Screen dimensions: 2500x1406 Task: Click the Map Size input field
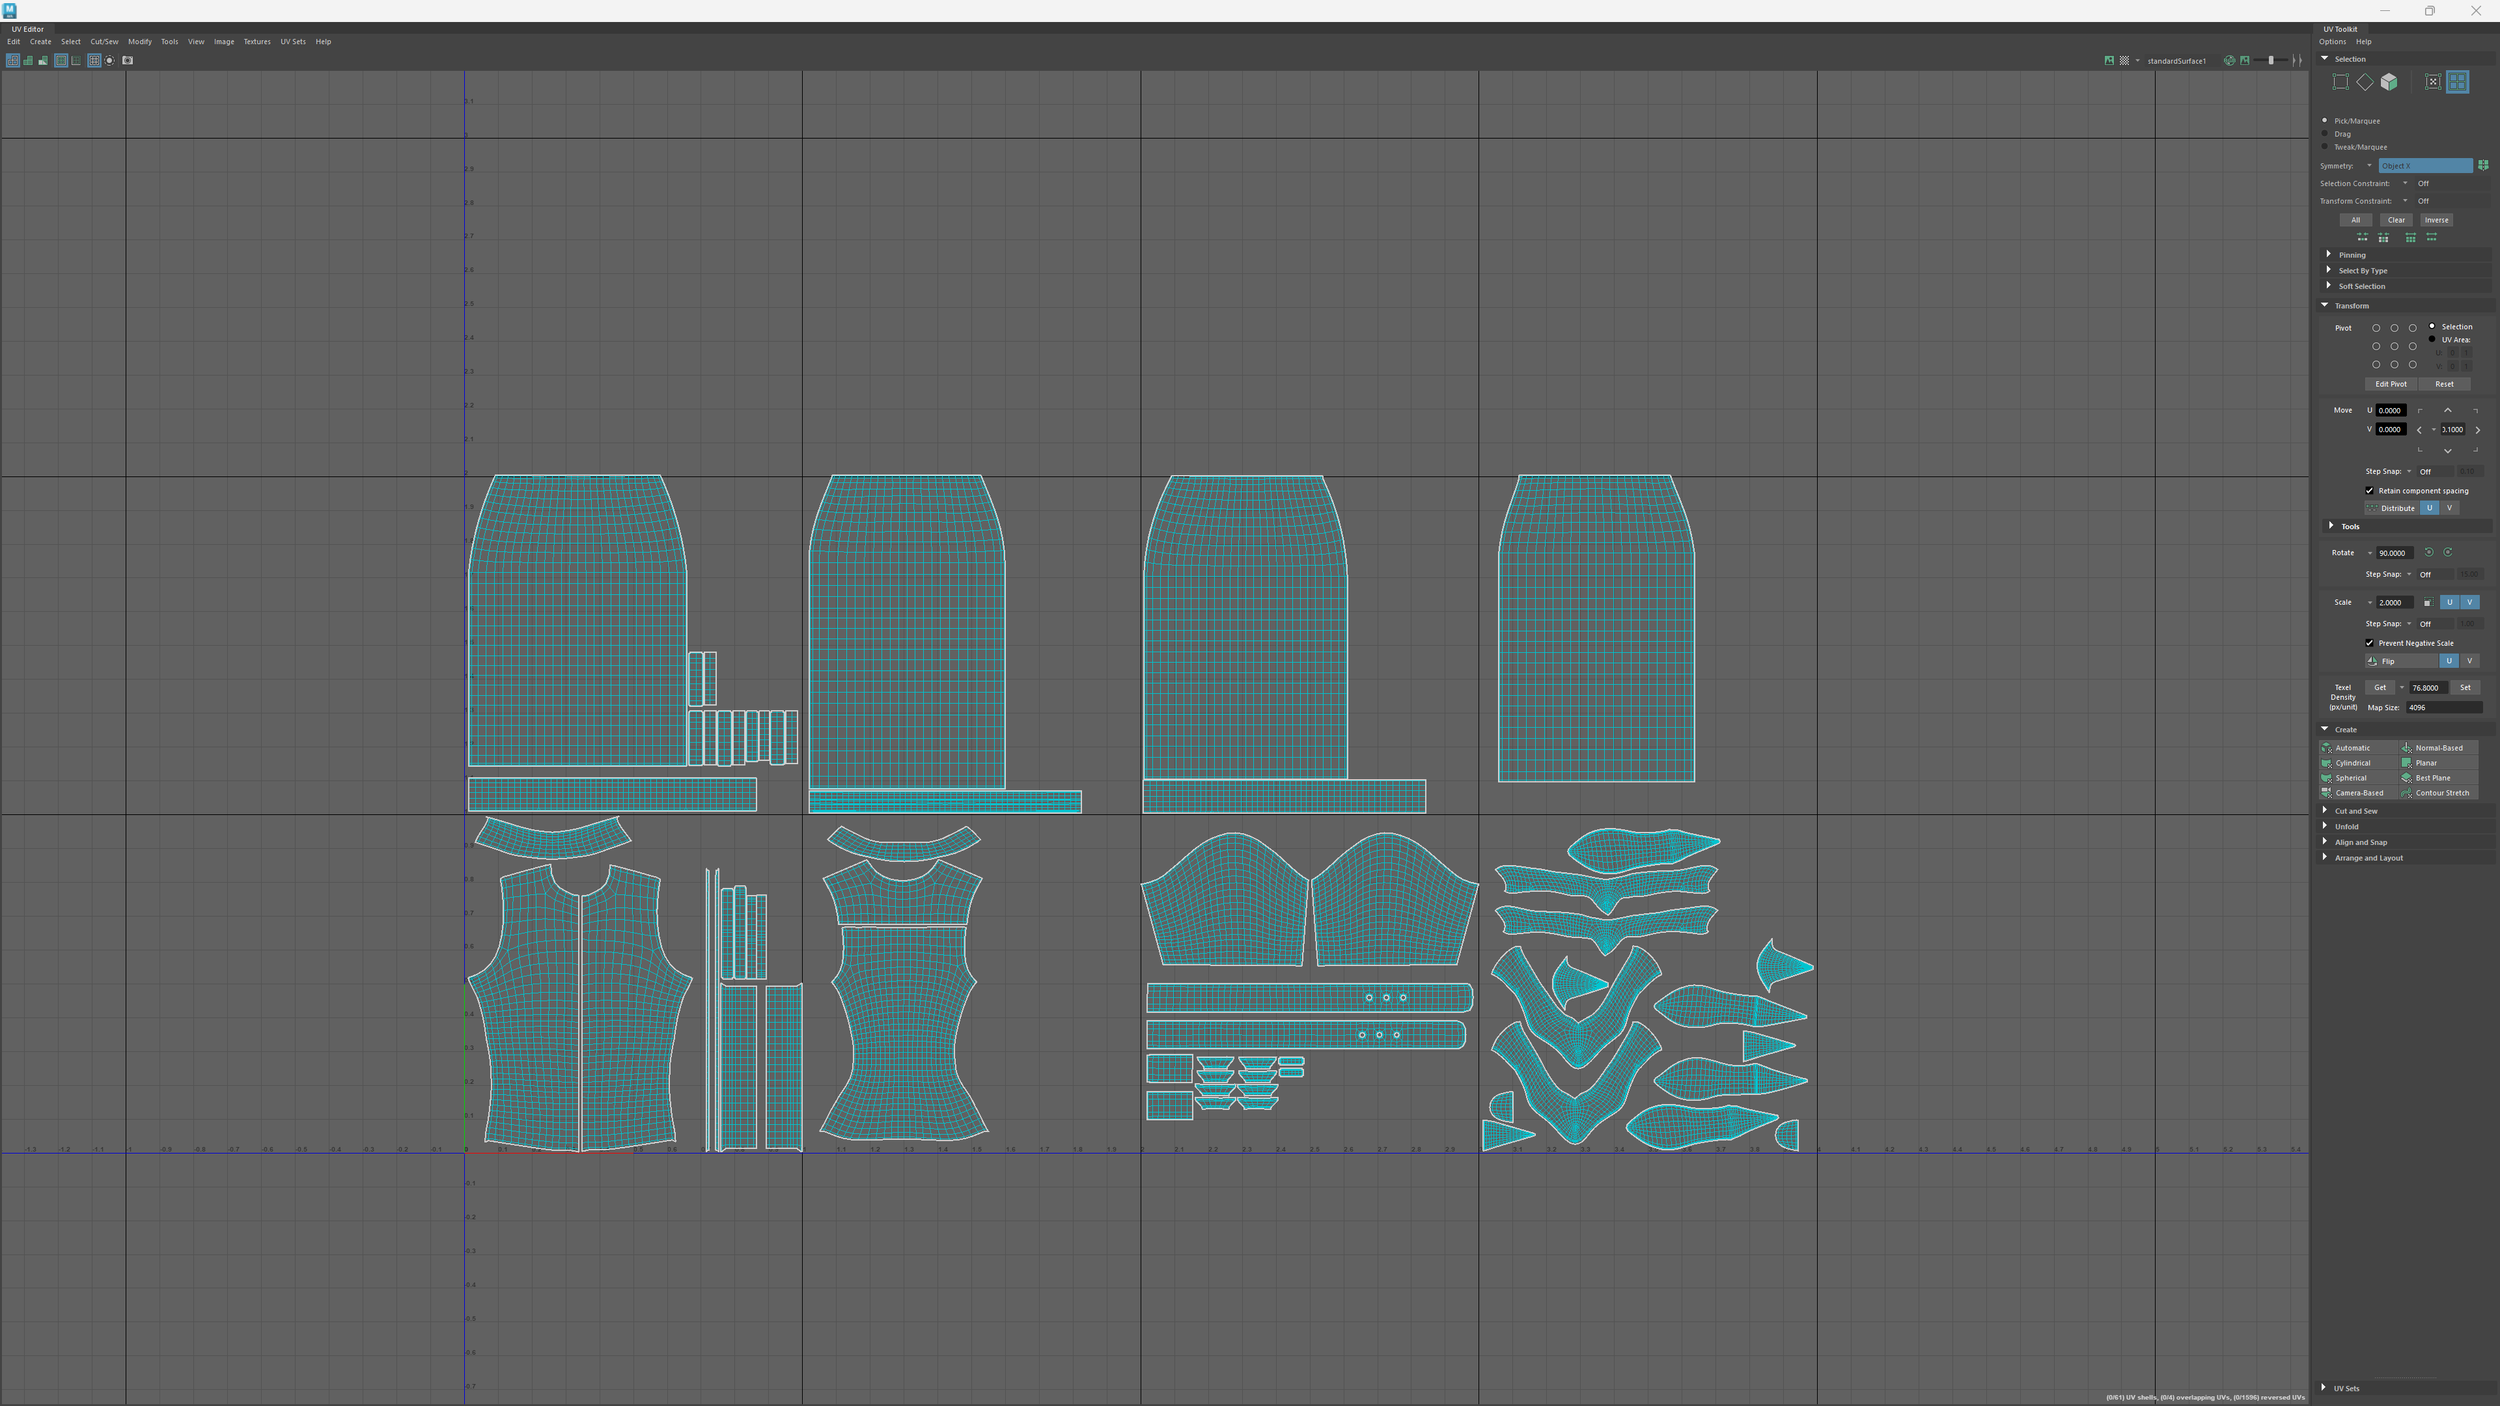point(2444,707)
